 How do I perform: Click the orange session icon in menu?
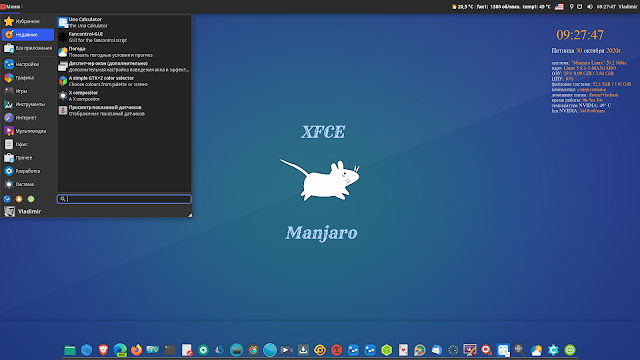[x=19, y=199]
